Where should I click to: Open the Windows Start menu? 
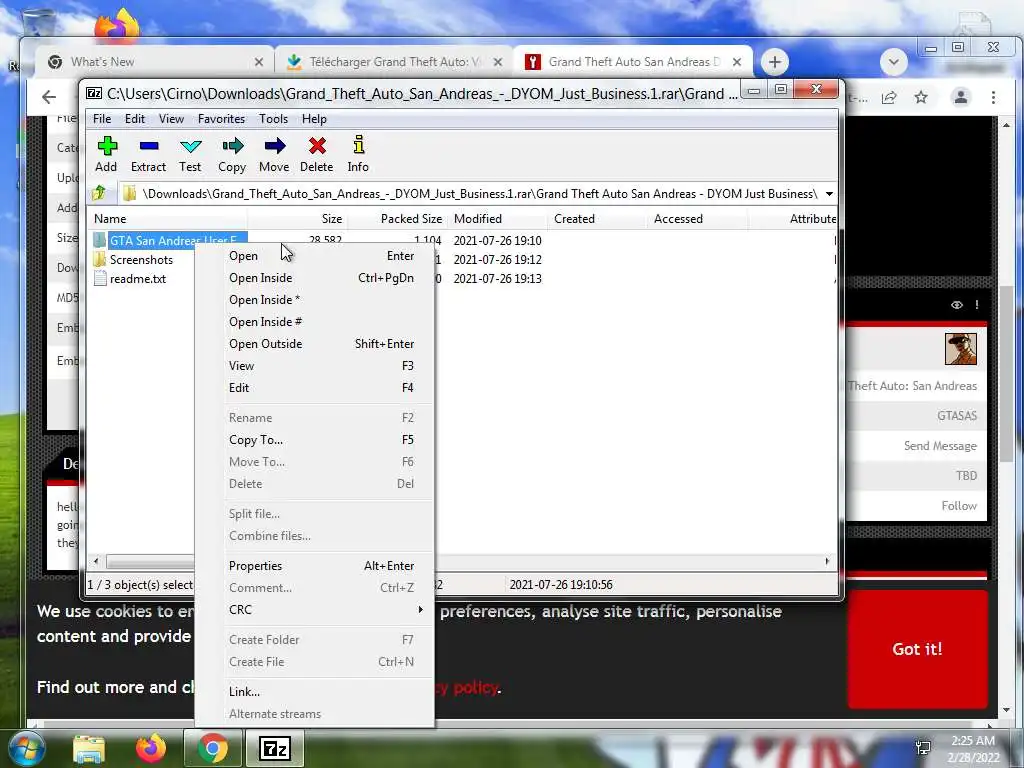click(27, 748)
